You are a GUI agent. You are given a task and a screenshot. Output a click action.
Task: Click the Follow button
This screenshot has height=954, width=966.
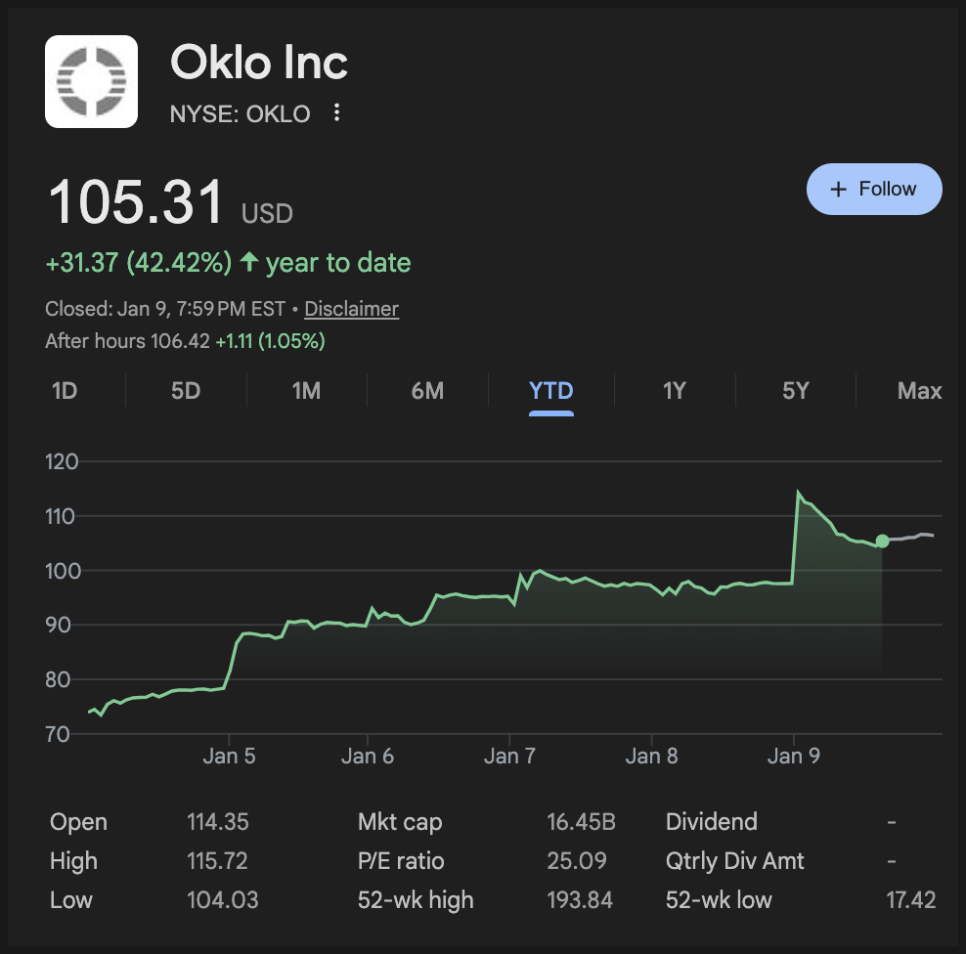point(874,189)
